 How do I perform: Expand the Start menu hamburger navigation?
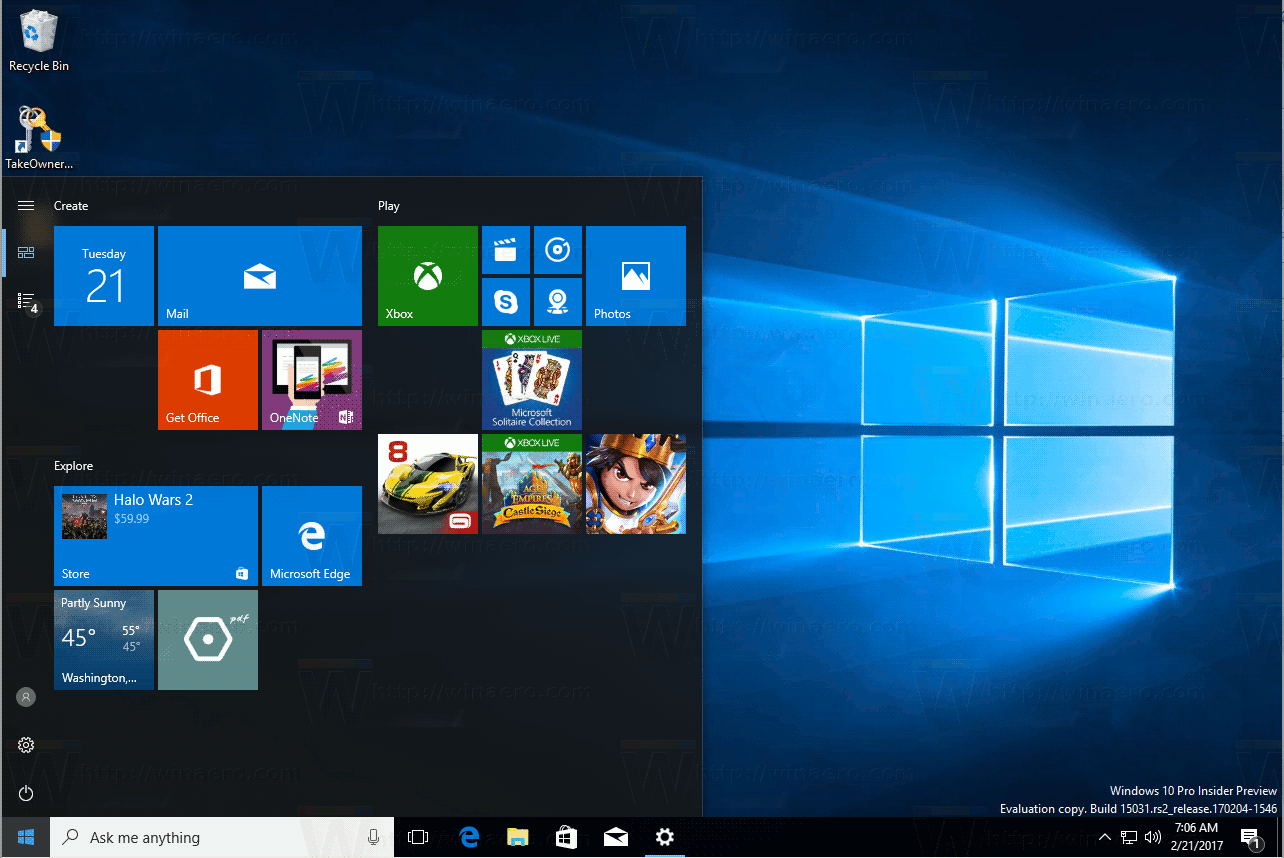coord(26,206)
